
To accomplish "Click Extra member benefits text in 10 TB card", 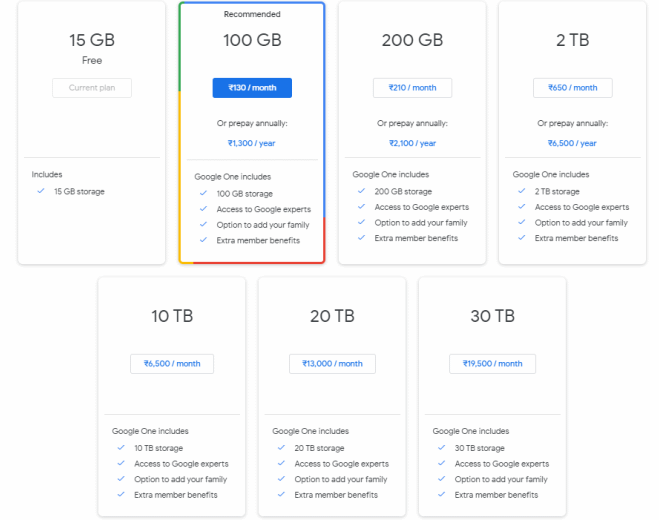I will [x=176, y=495].
